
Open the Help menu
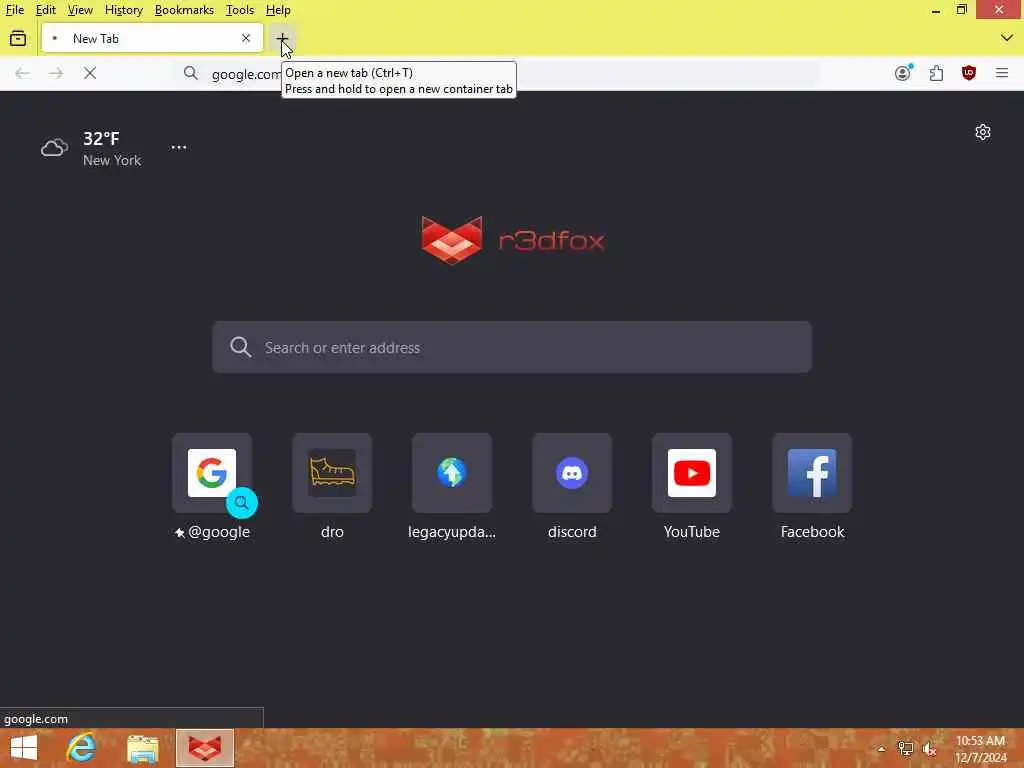(x=278, y=10)
